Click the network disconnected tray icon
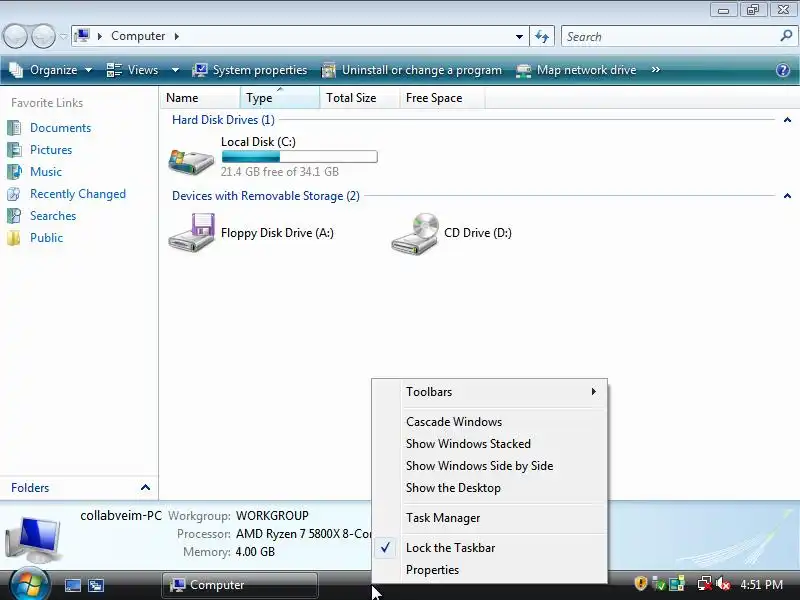The width and height of the screenshot is (800, 600). point(705,583)
